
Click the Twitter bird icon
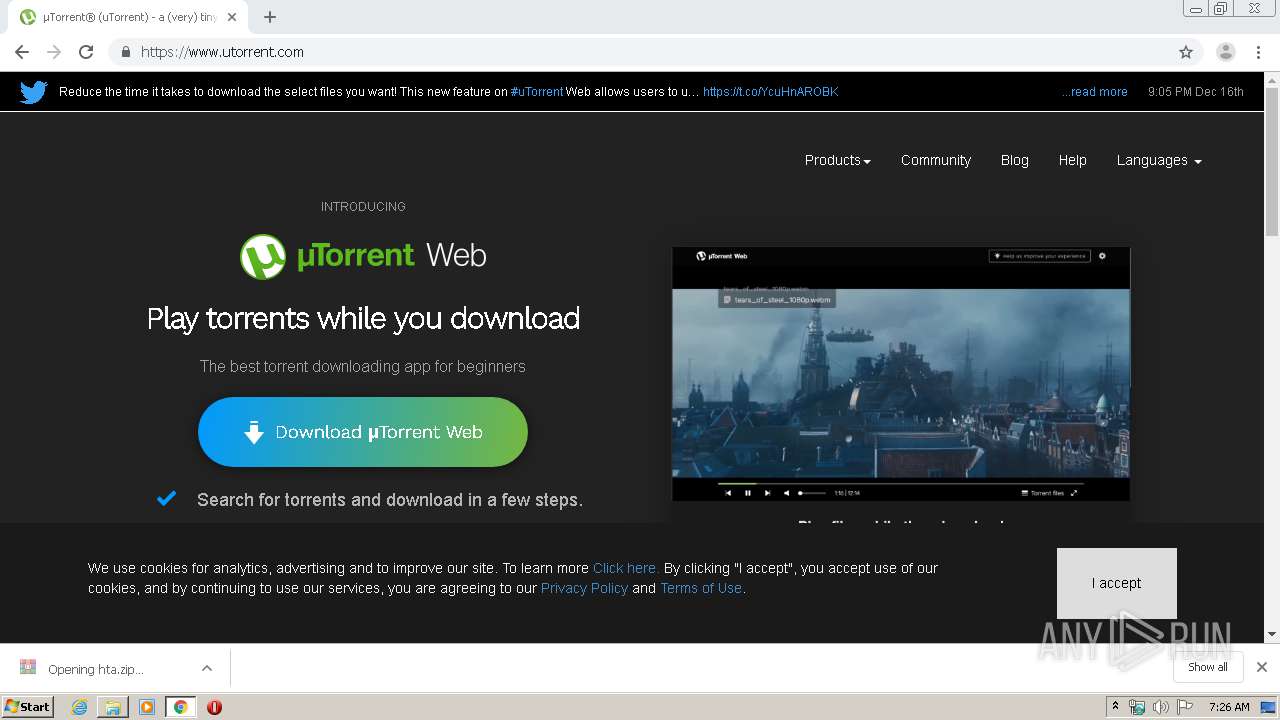(34, 92)
